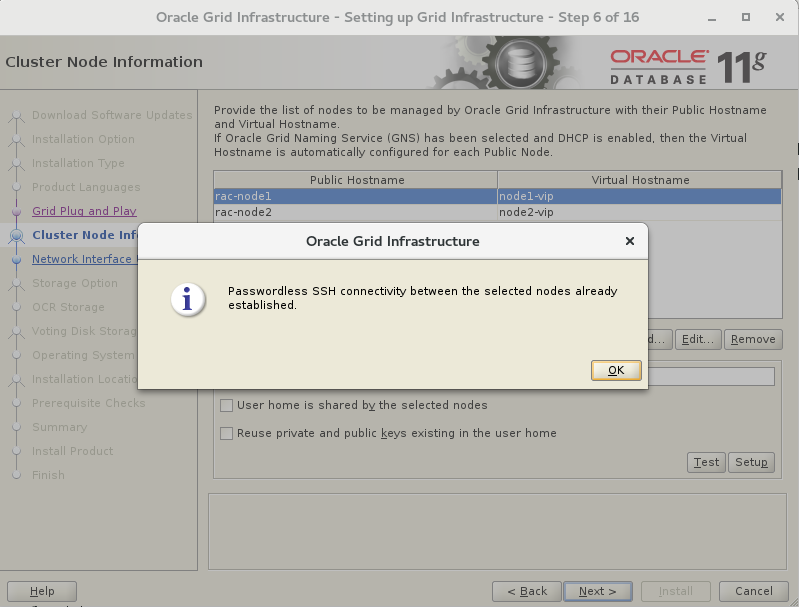799x607 pixels.
Task: Click the Cluster Node step bullet icon
Action: (16, 235)
